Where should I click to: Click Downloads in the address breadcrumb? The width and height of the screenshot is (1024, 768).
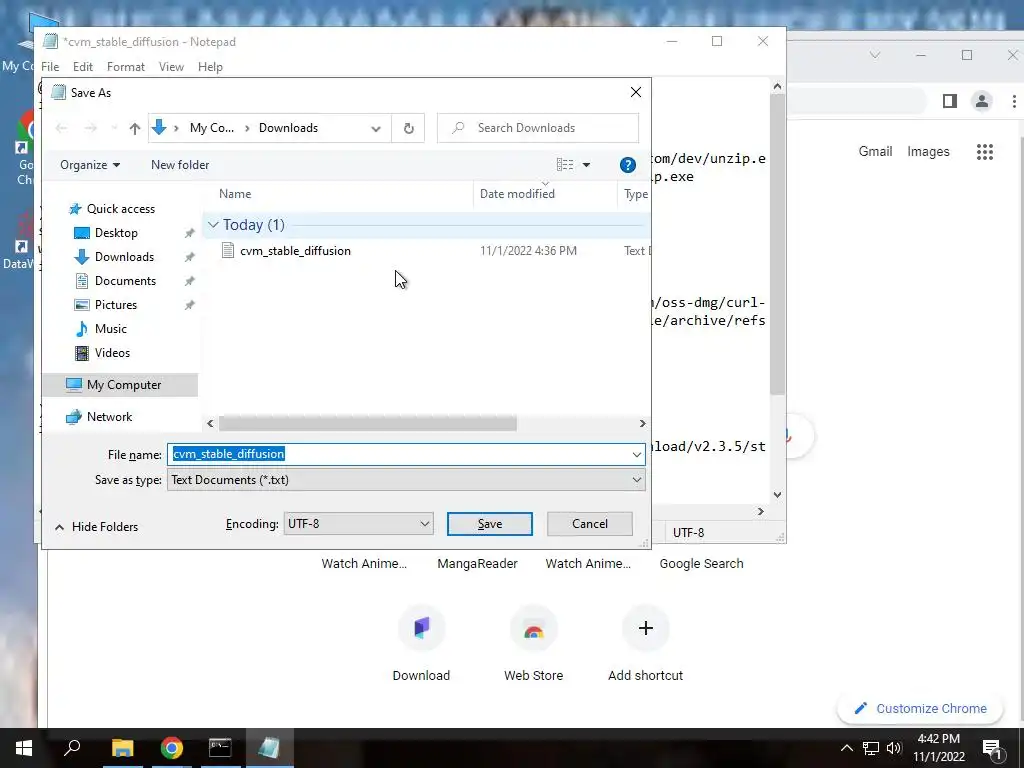click(x=288, y=128)
